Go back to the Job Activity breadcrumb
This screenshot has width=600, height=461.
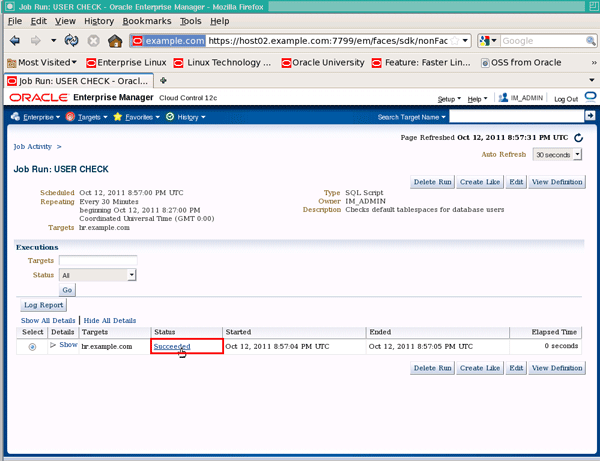click(x=33, y=147)
